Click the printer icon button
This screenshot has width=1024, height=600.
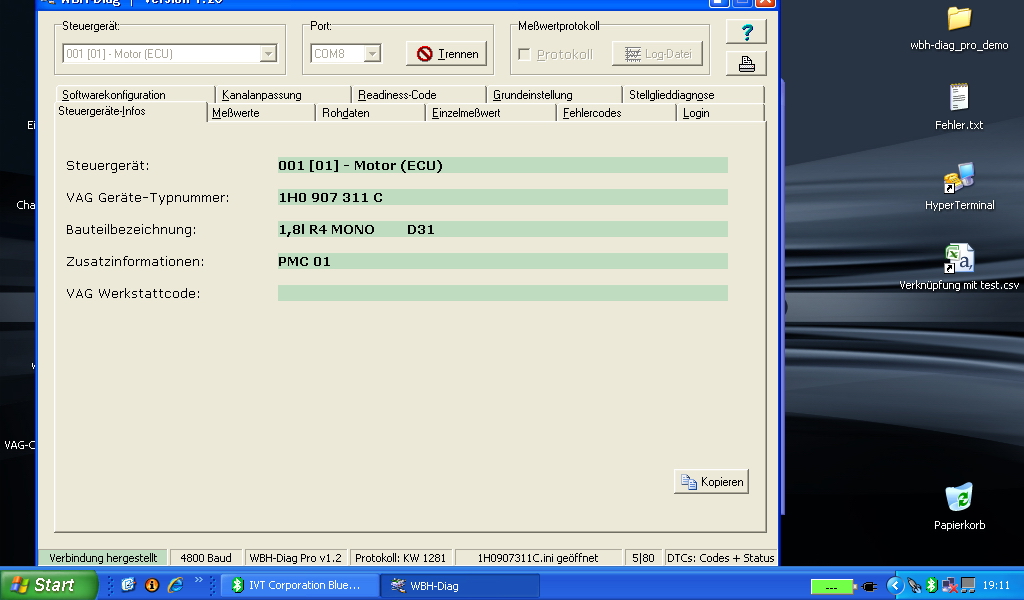746,63
